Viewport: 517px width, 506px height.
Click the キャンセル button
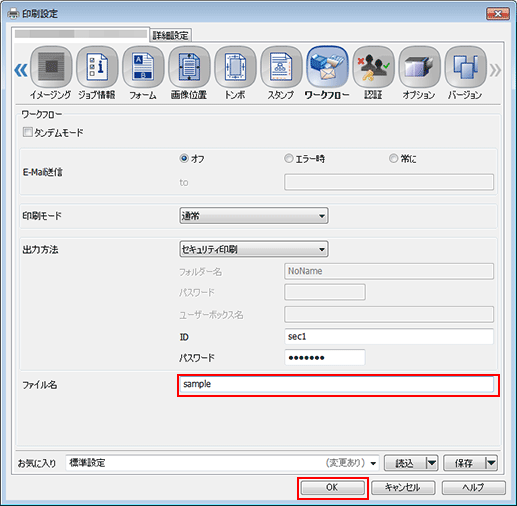coord(403,488)
